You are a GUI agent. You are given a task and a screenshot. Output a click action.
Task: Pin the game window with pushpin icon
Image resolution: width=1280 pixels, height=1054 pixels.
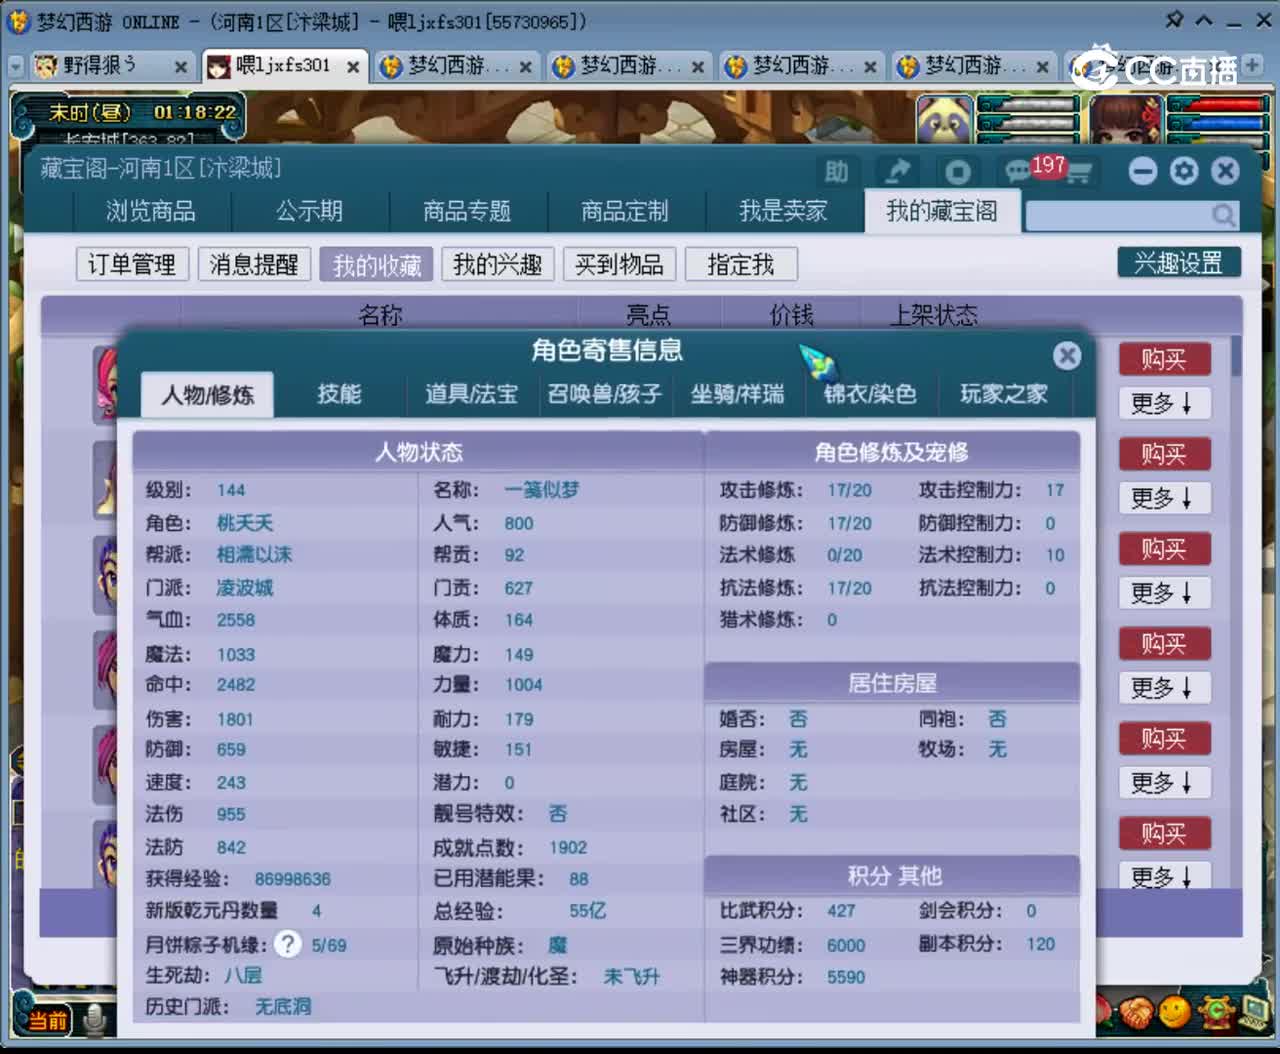(1175, 19)
